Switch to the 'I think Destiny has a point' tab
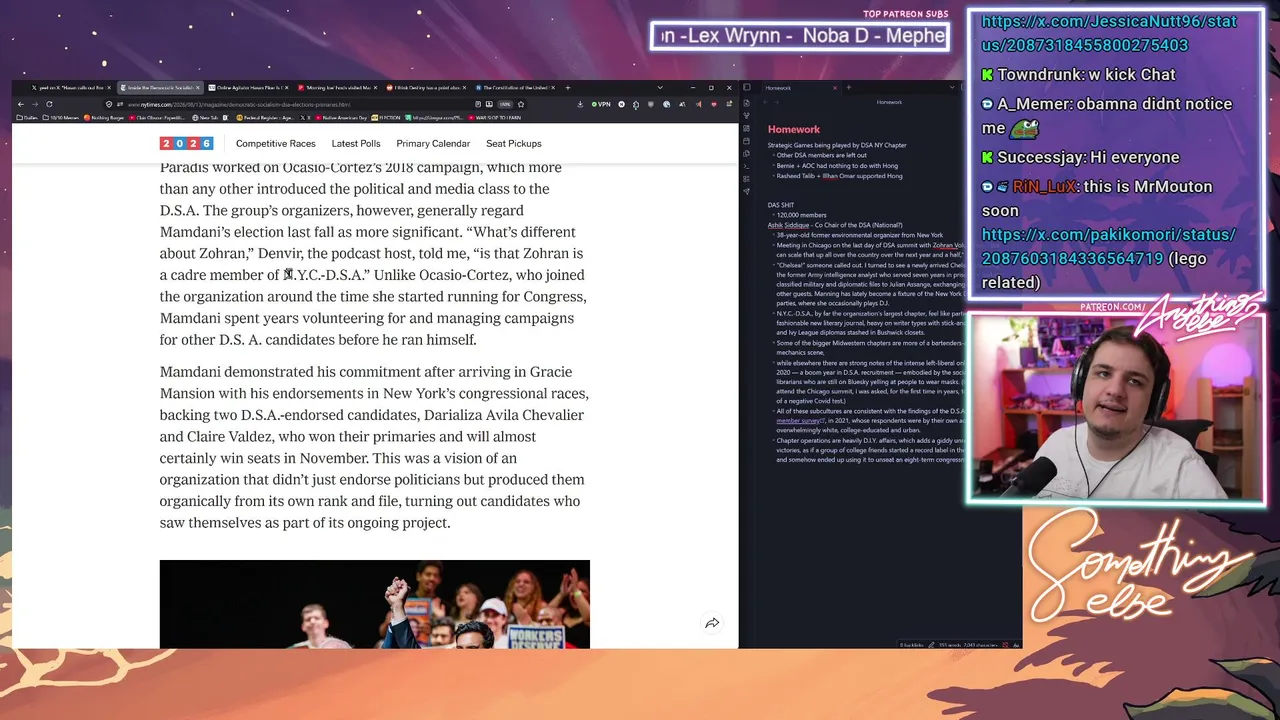 [x=426, y=88]
